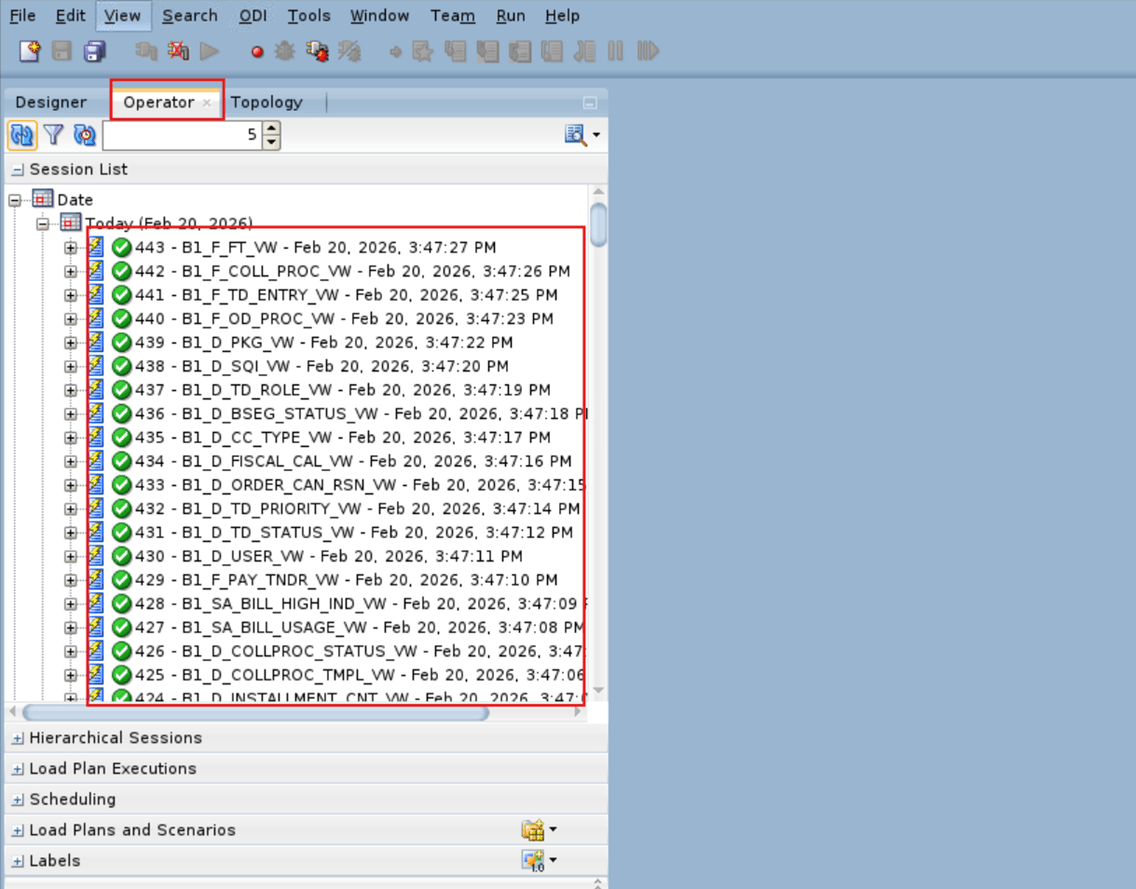Collapse the Date tree node
The width and height of the screenshot is (1136, 889).
tap(14, 200)
